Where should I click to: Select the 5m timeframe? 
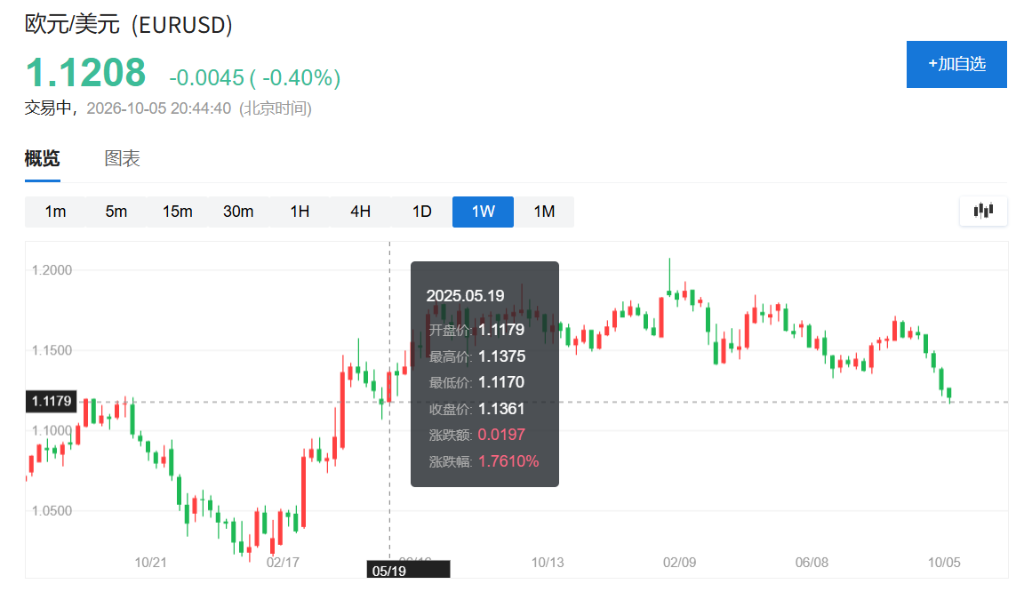click(x=116, y=212)
